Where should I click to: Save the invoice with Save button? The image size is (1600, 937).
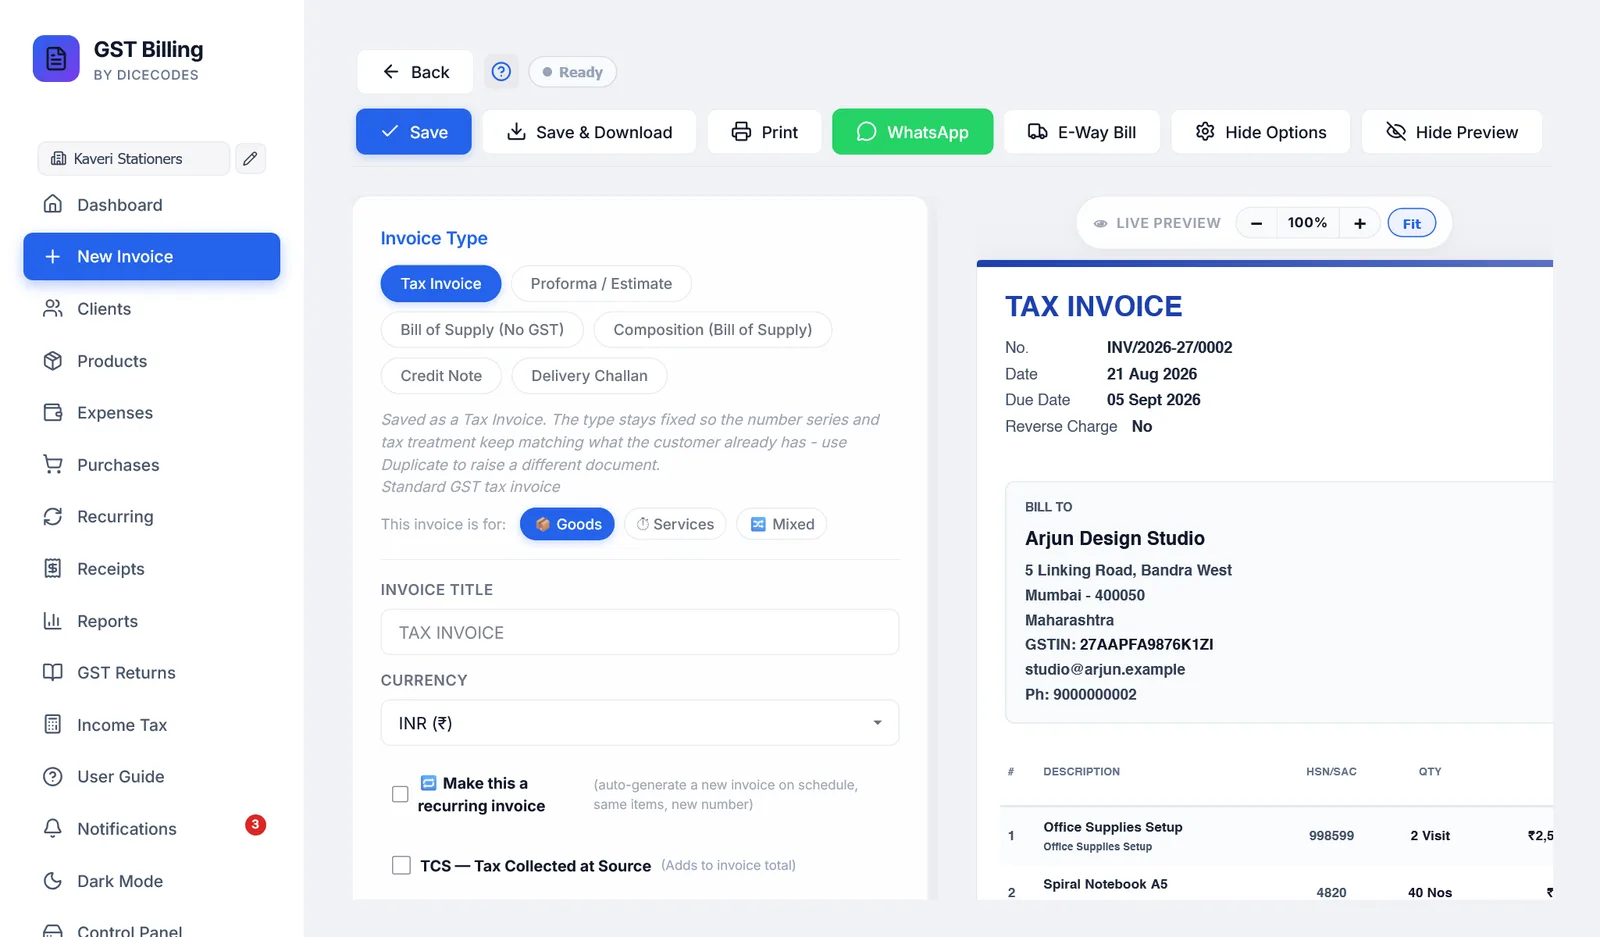pyautogui.click(x=414, y=132)
